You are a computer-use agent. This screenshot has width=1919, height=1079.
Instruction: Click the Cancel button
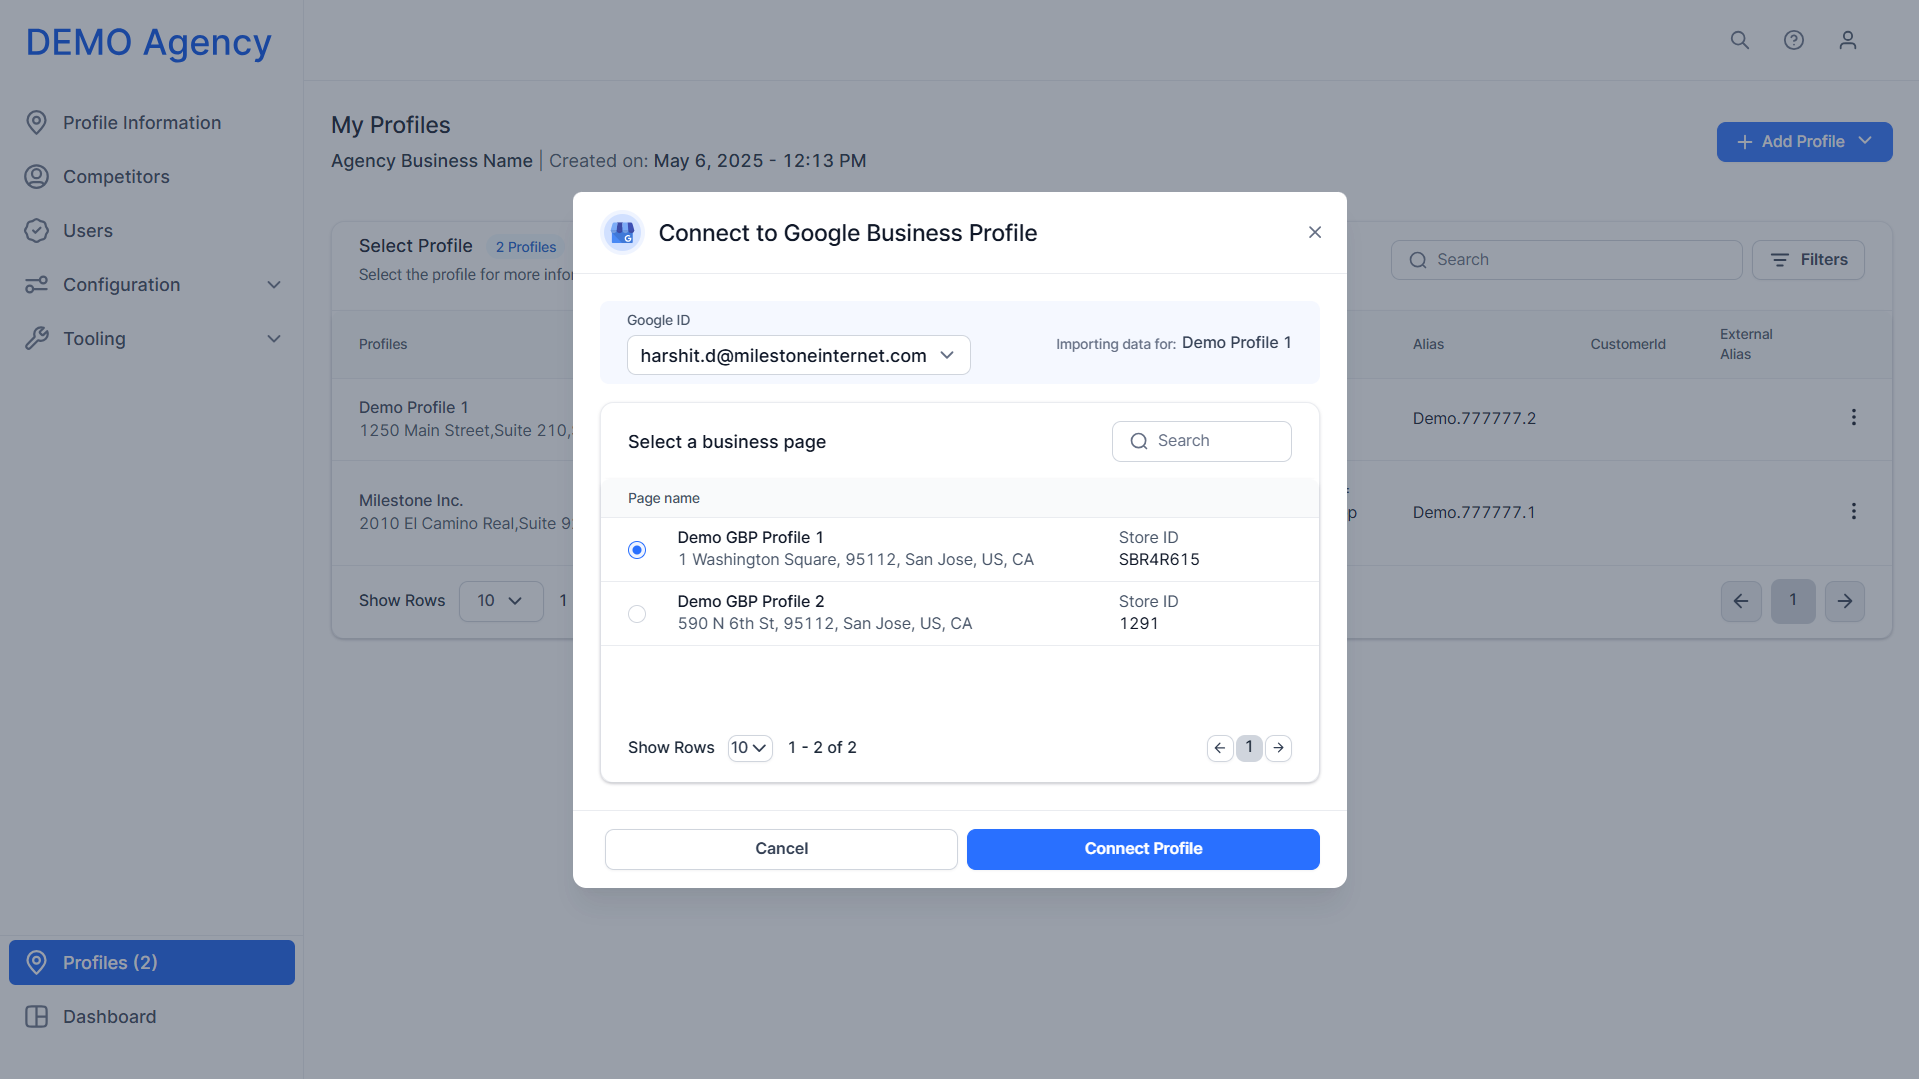coord(781,849)
